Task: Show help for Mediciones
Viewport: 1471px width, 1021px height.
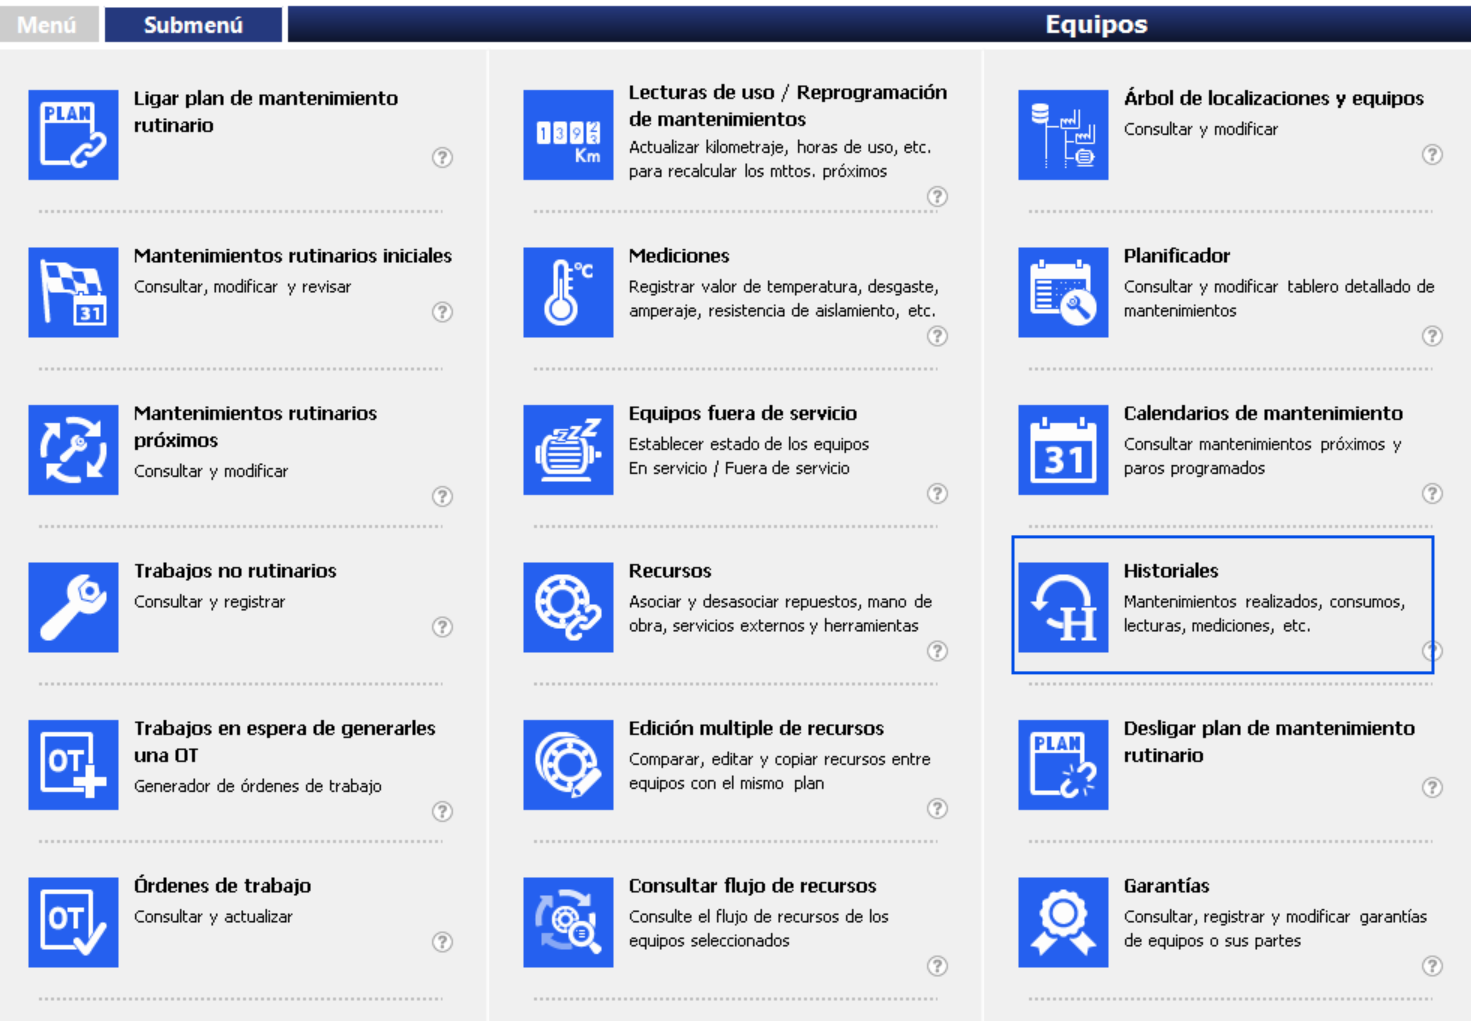Action: click(x=937, y=336)
